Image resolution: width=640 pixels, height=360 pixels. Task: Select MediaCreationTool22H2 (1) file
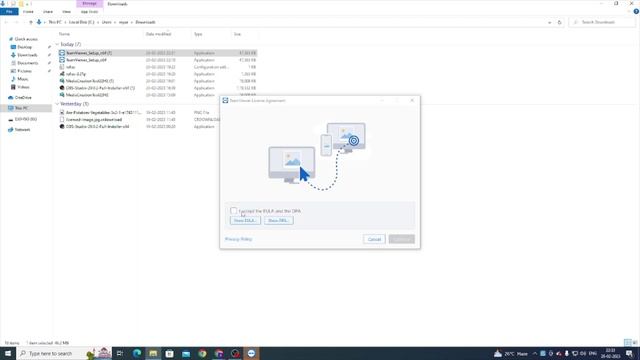tap(158, 81)
